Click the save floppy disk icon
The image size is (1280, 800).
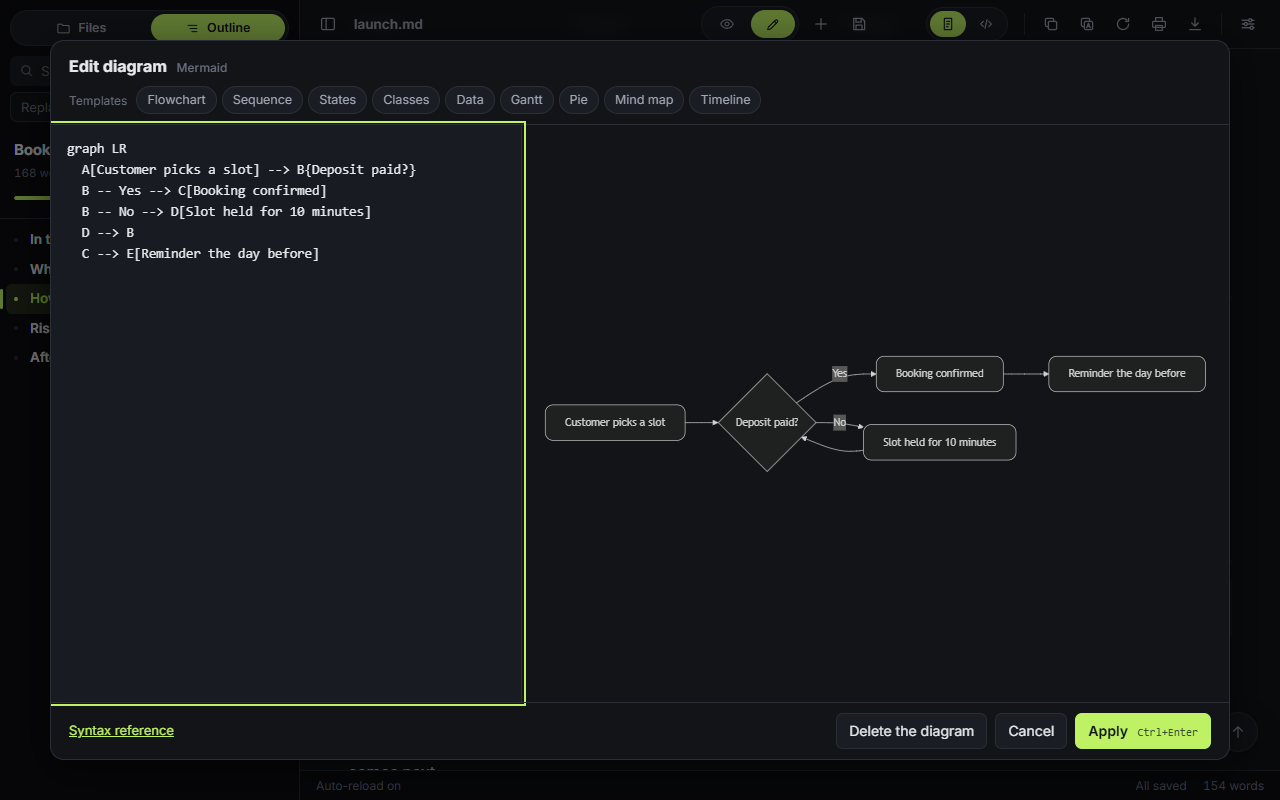859,24
